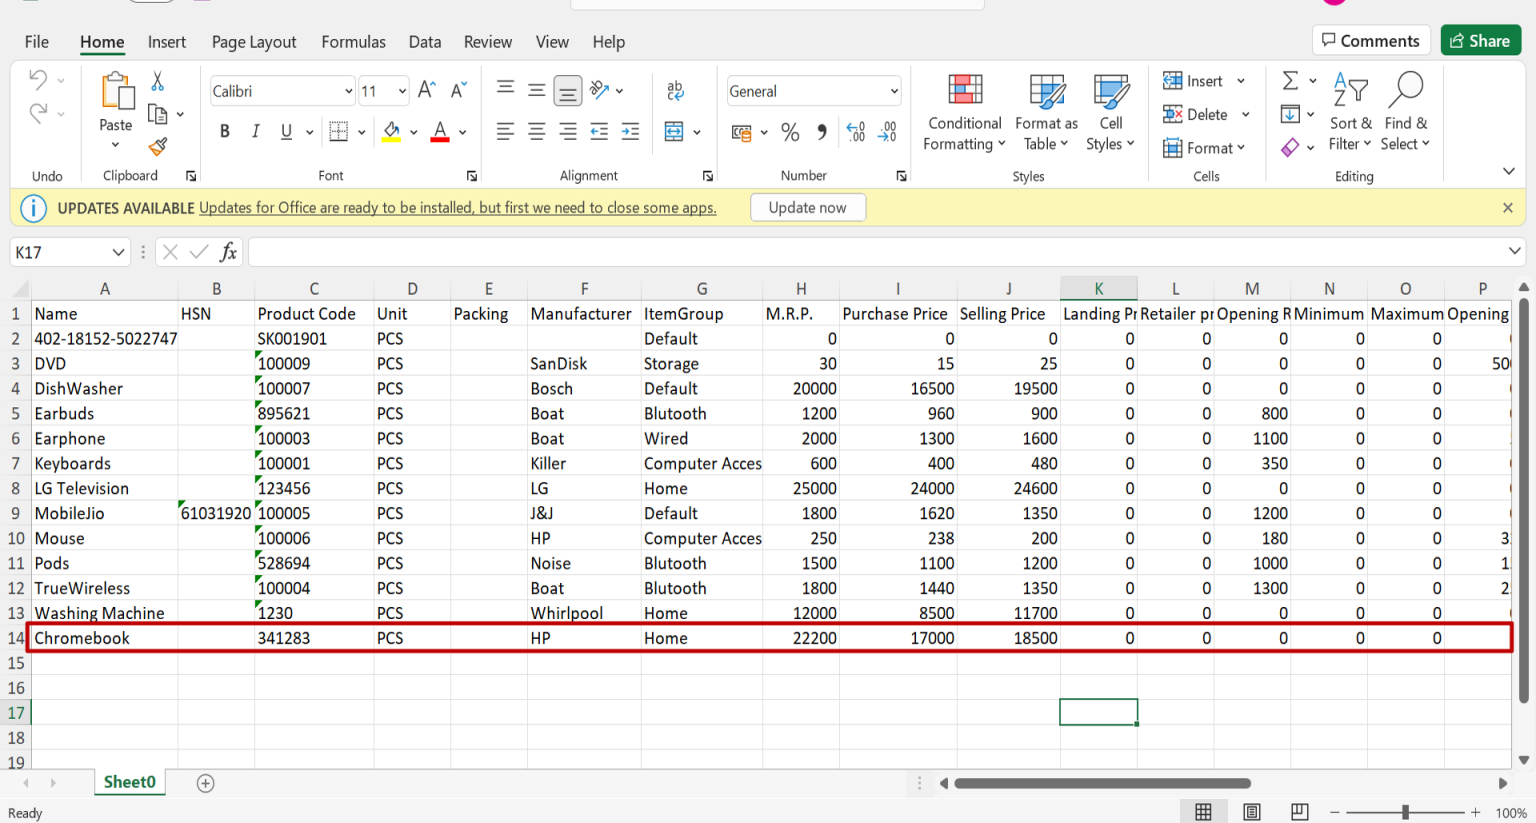This screenshot has width=1536, height=823.
Task: Click the Clear eraser icon
Action: (1291, 147)
